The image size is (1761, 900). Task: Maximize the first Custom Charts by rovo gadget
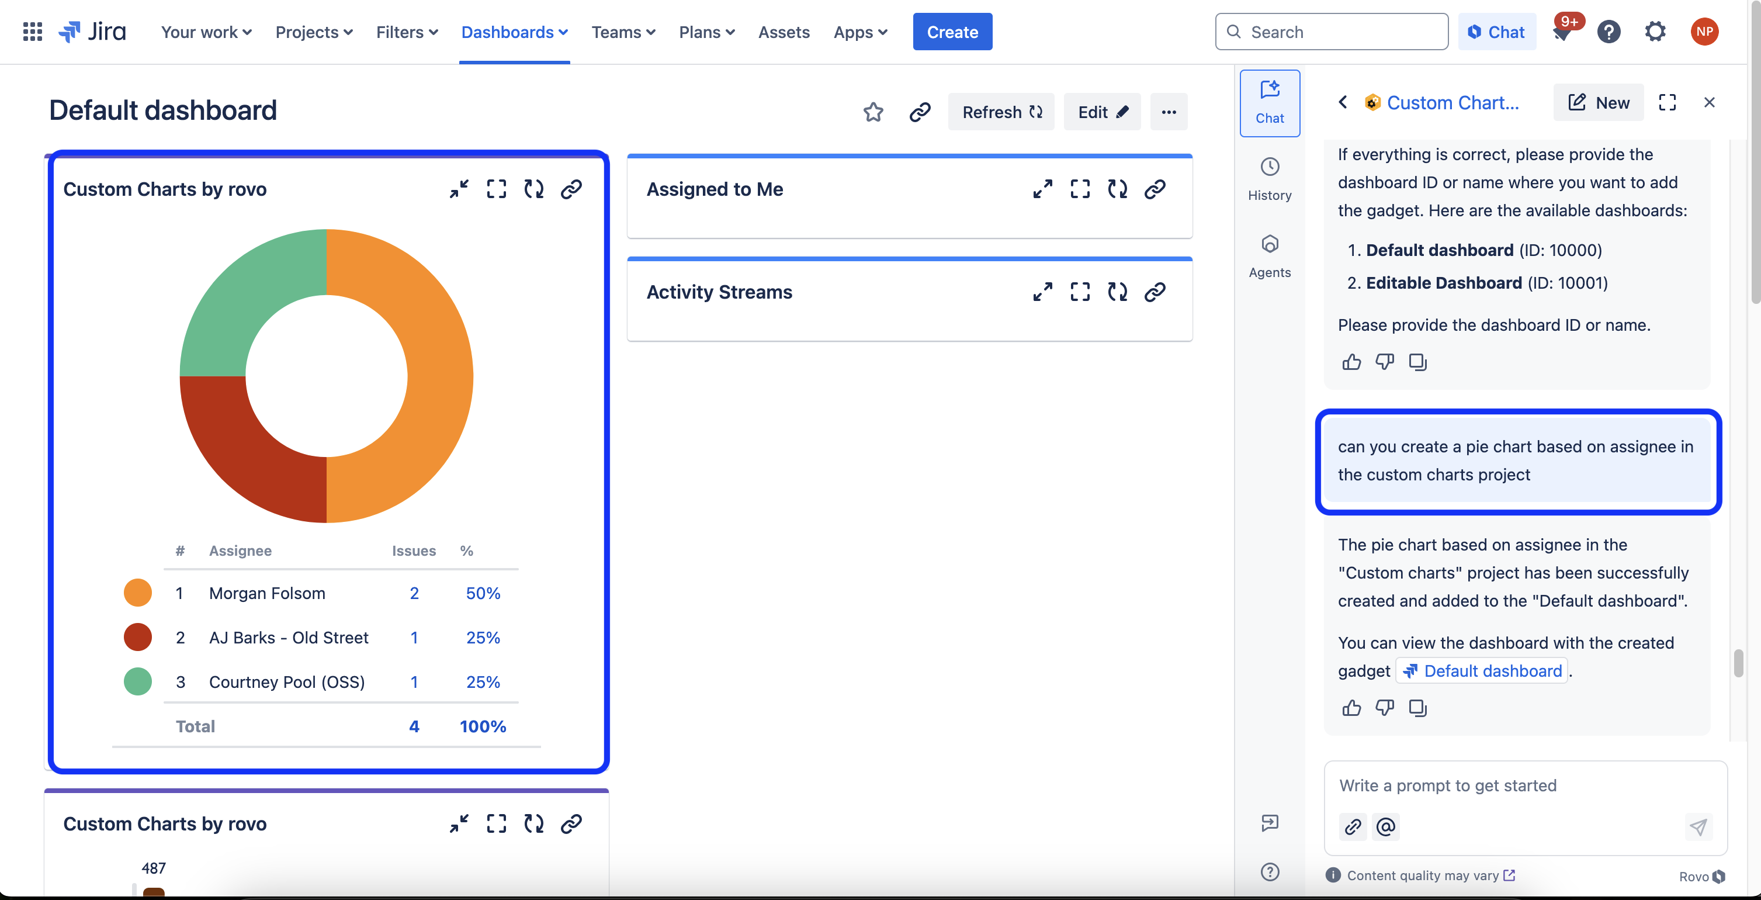[x=496, y=189]
